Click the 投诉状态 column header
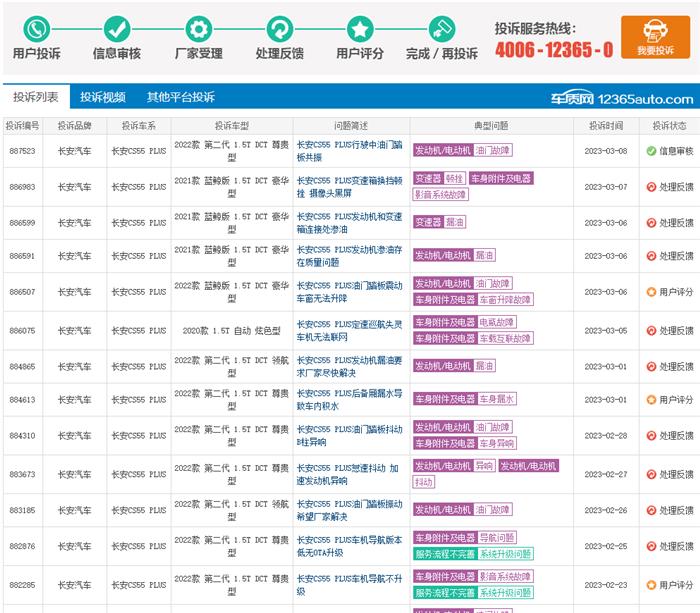Screen dimensions: 700x613 (x=669, y=126)
